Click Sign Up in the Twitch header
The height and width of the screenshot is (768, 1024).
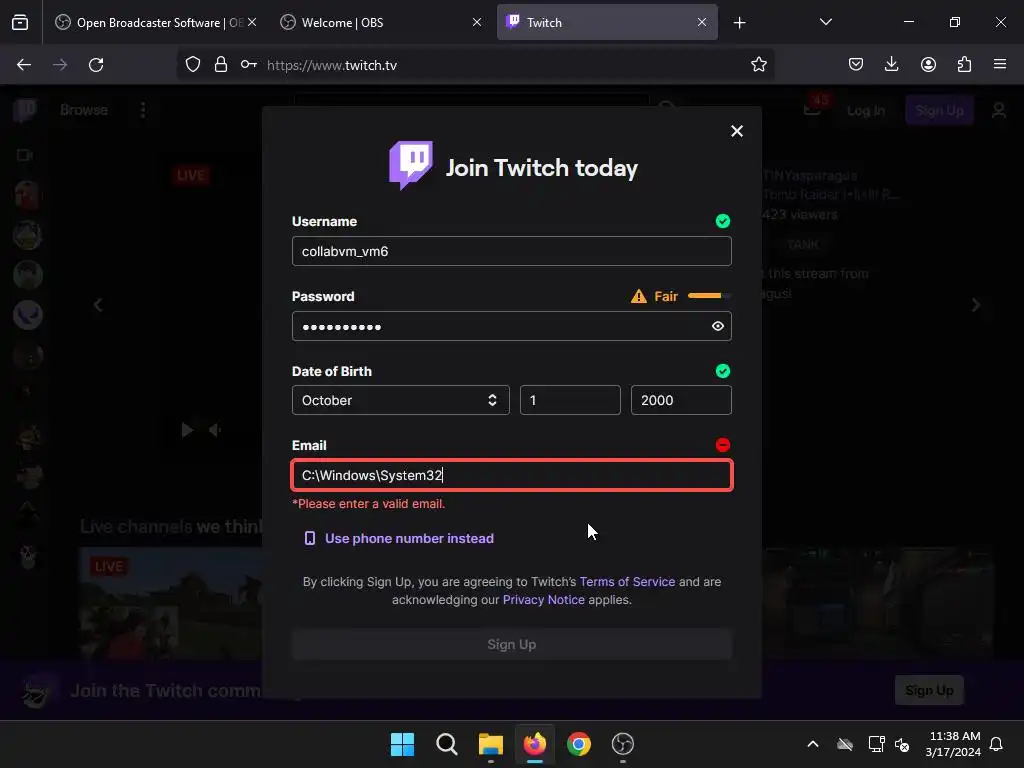[939, 110]
